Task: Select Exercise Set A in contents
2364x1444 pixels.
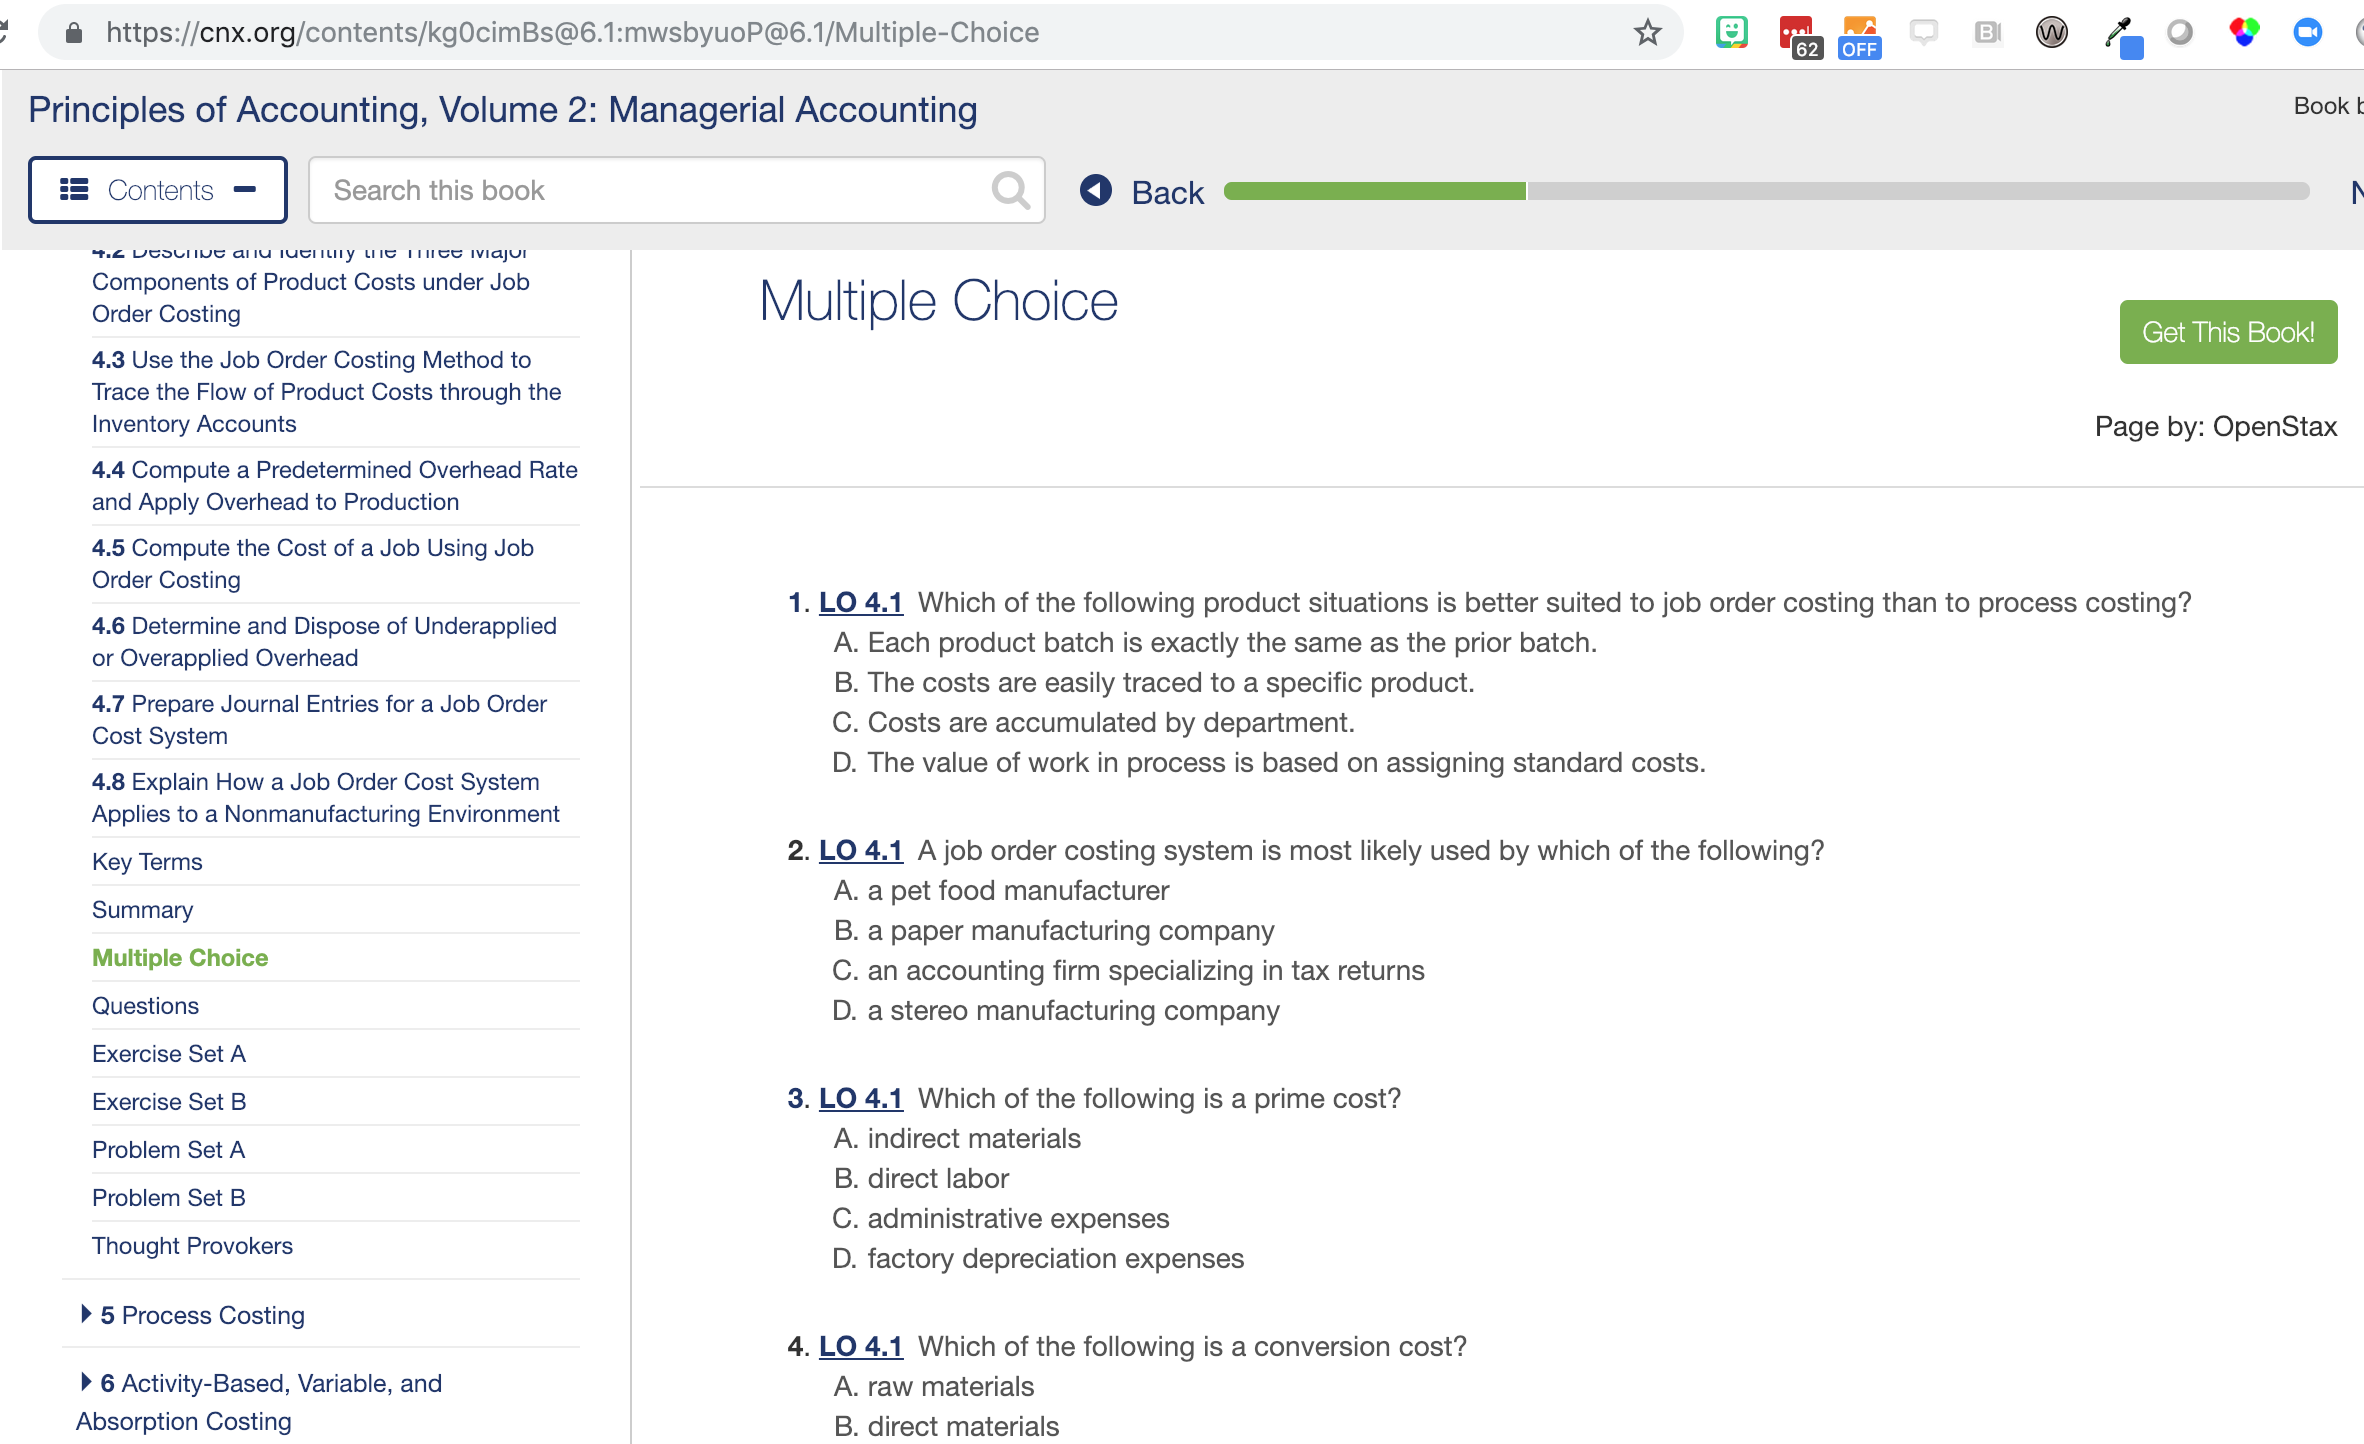Action: tap(168, 1053)
